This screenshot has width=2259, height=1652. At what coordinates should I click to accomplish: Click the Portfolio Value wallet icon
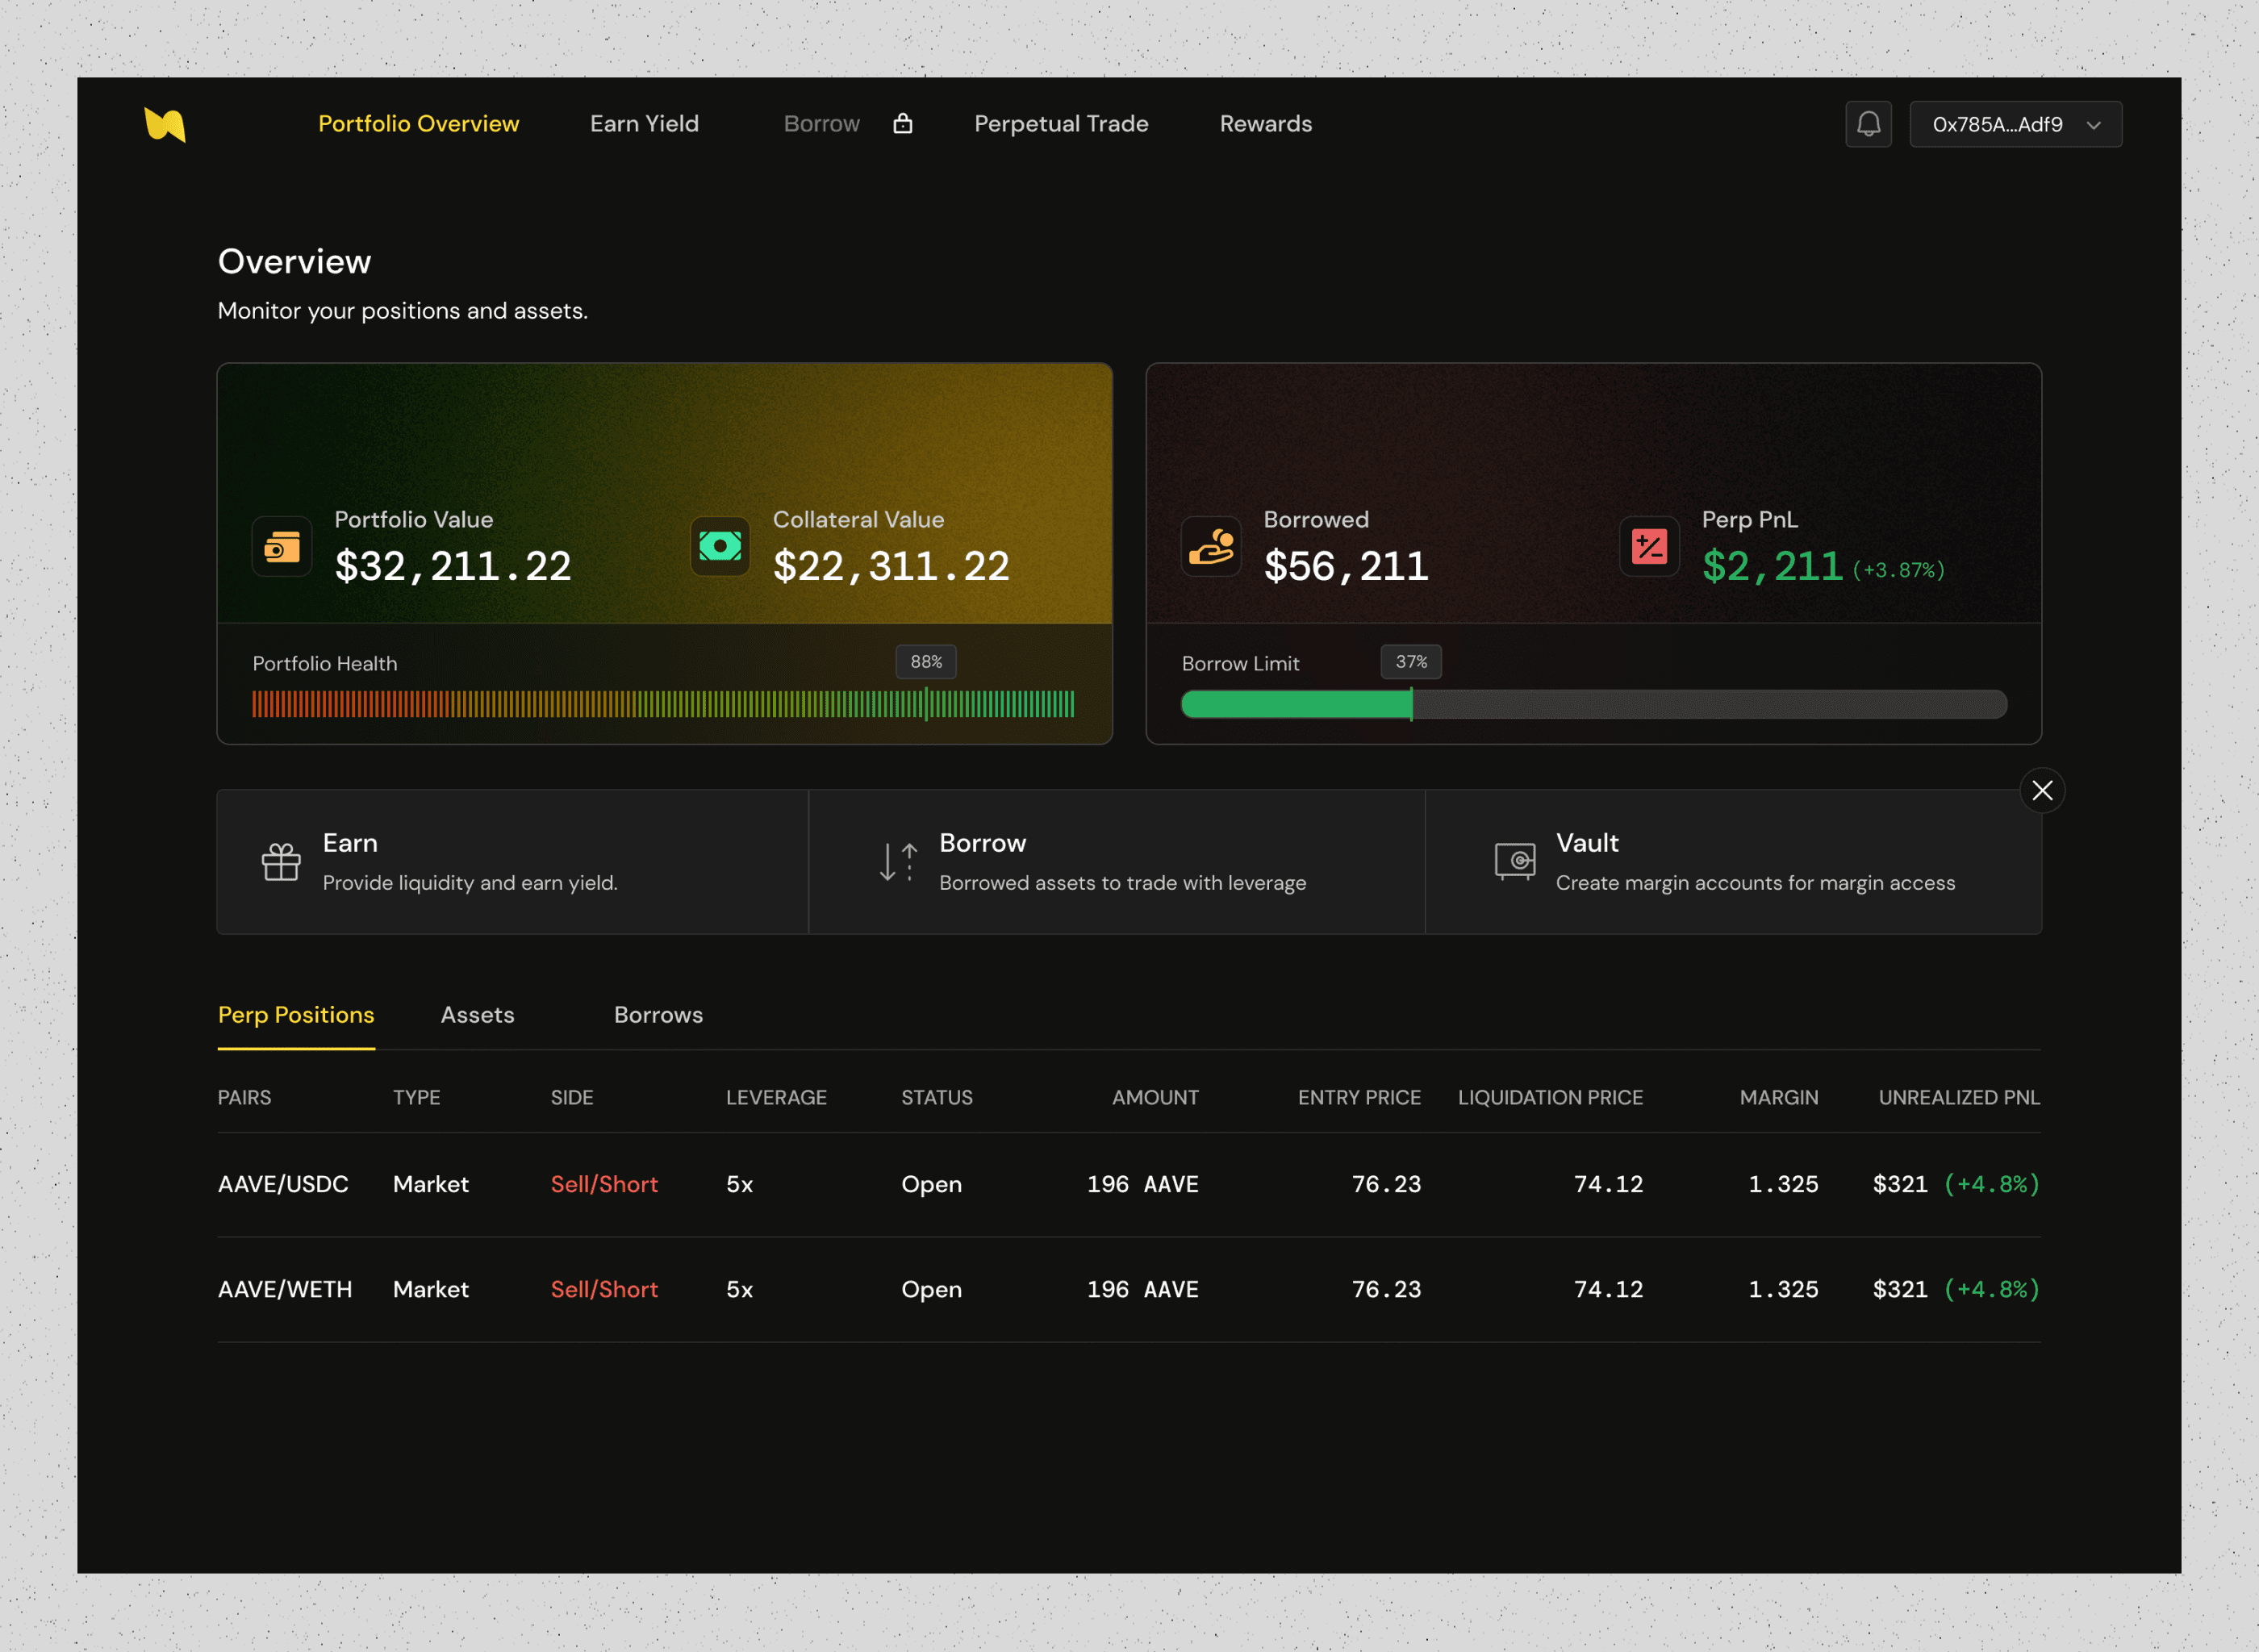point(282,546)
